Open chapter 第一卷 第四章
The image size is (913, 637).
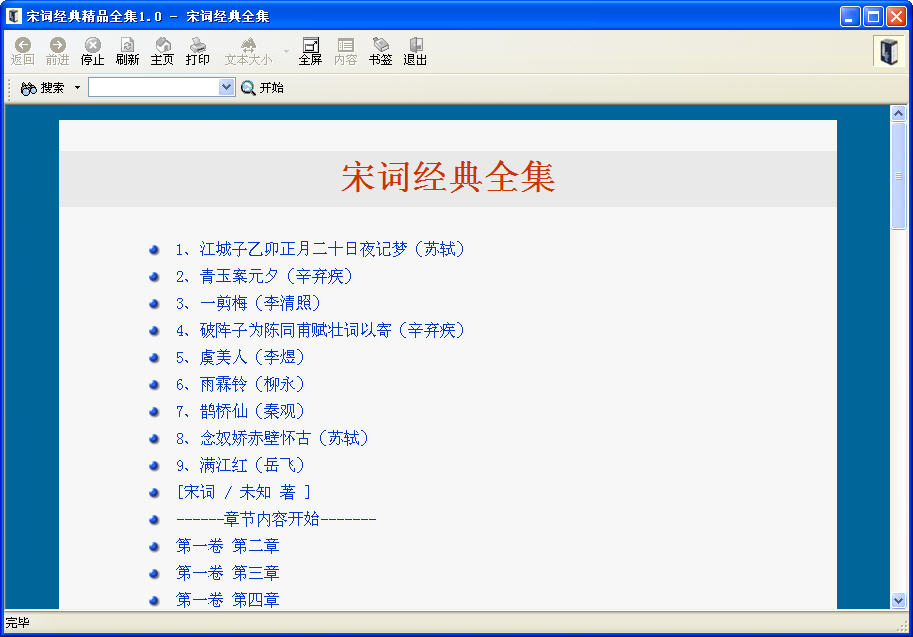pos(228,600)
